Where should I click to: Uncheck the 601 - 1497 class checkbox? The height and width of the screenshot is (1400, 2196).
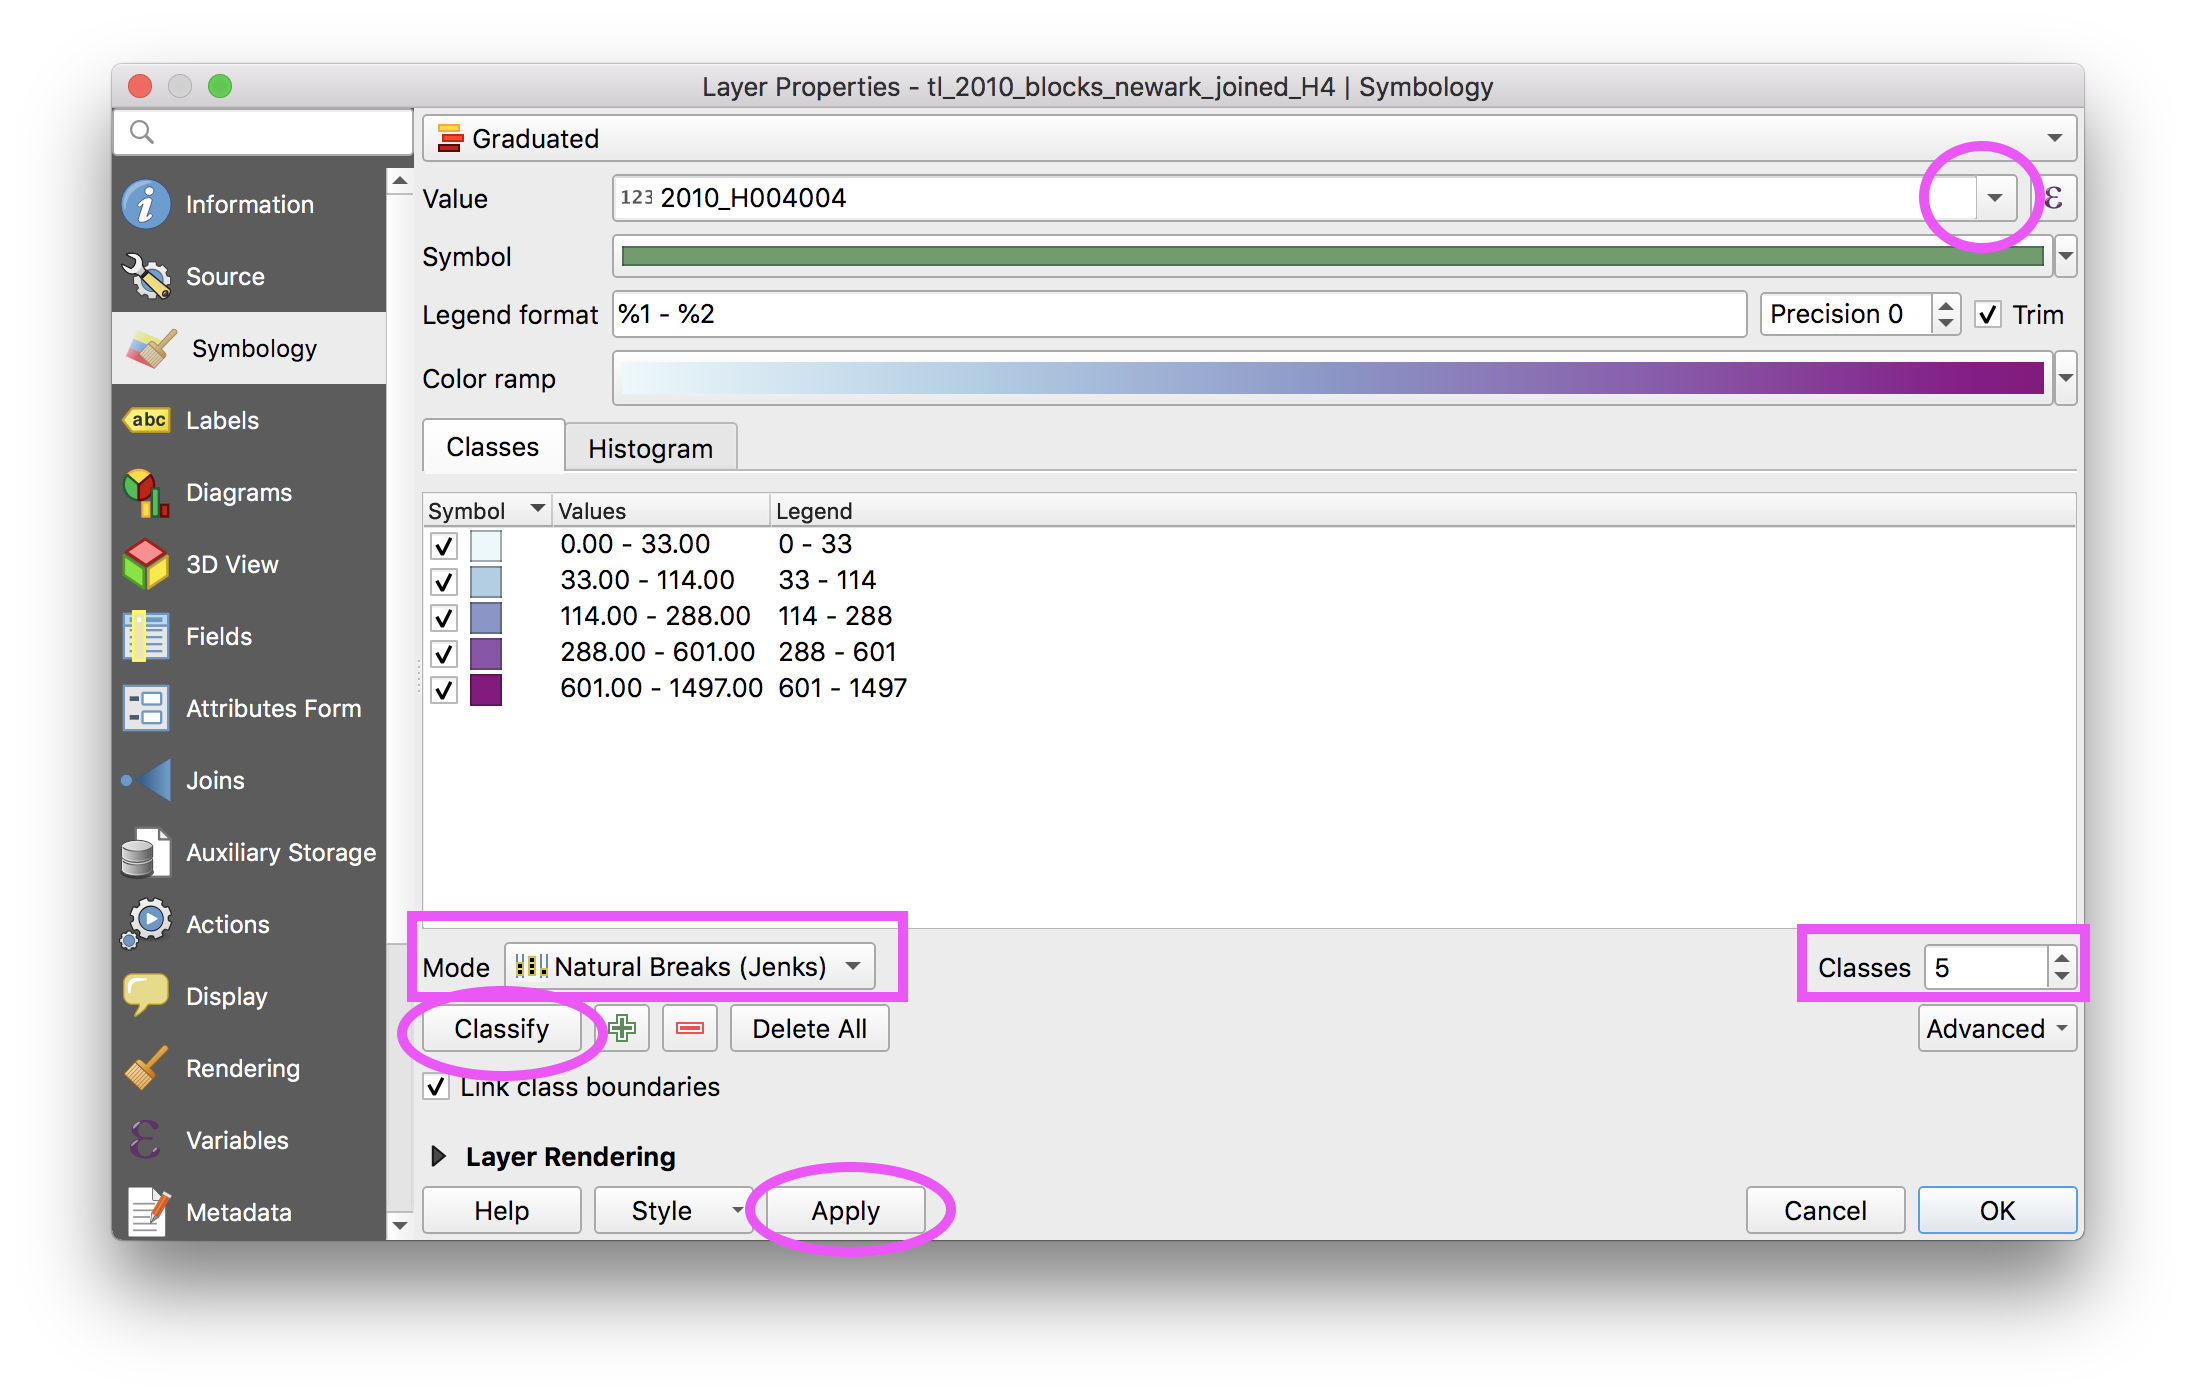(x=443, y=689)
